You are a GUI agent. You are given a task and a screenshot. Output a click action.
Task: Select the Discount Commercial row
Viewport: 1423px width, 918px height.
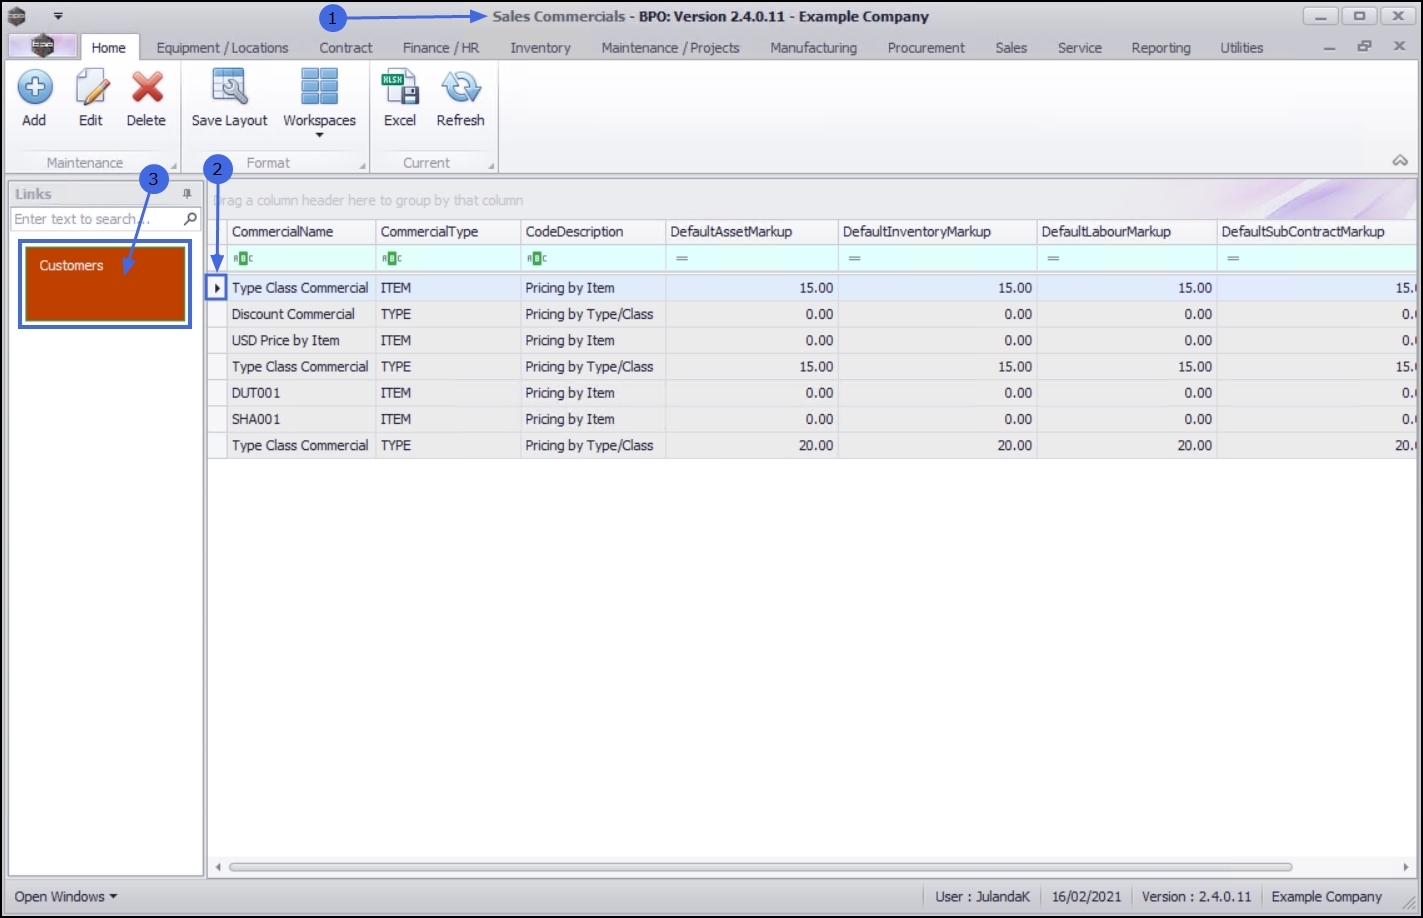(293, 314)
